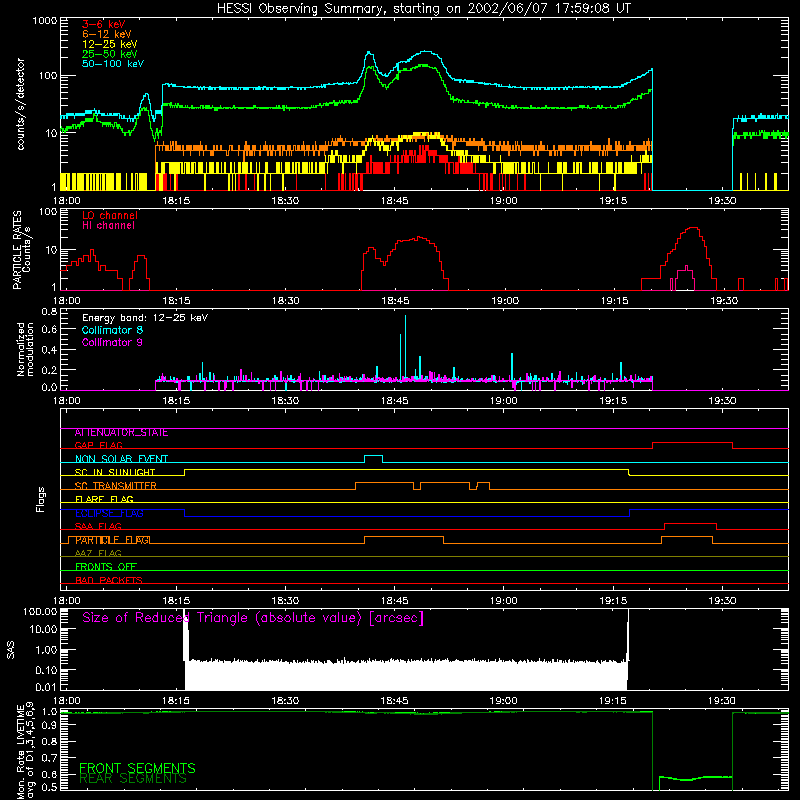Screen dimensions: 800x800
Task: Select the 6-12 keV legend entry
Action: [x=107, y=34]
